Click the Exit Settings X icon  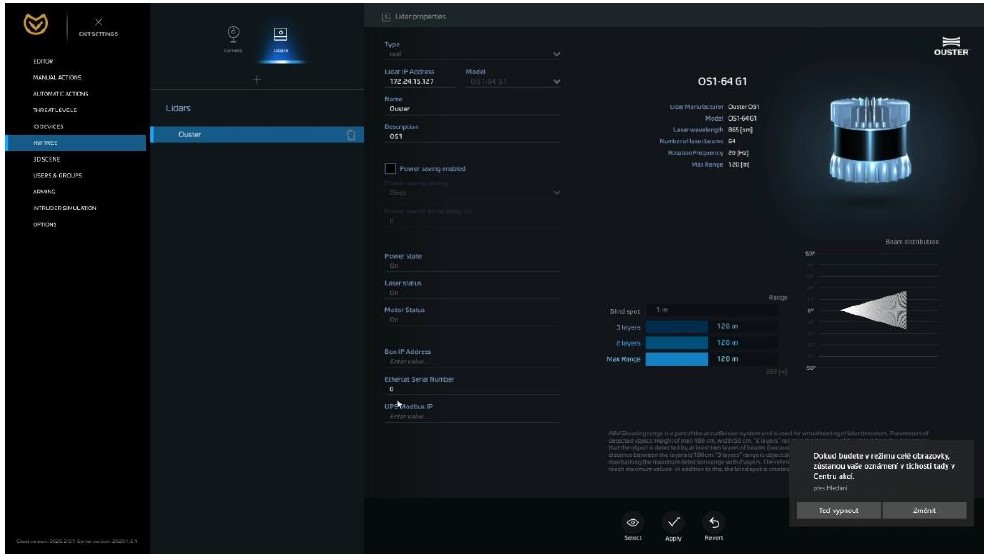click(98, 22)
